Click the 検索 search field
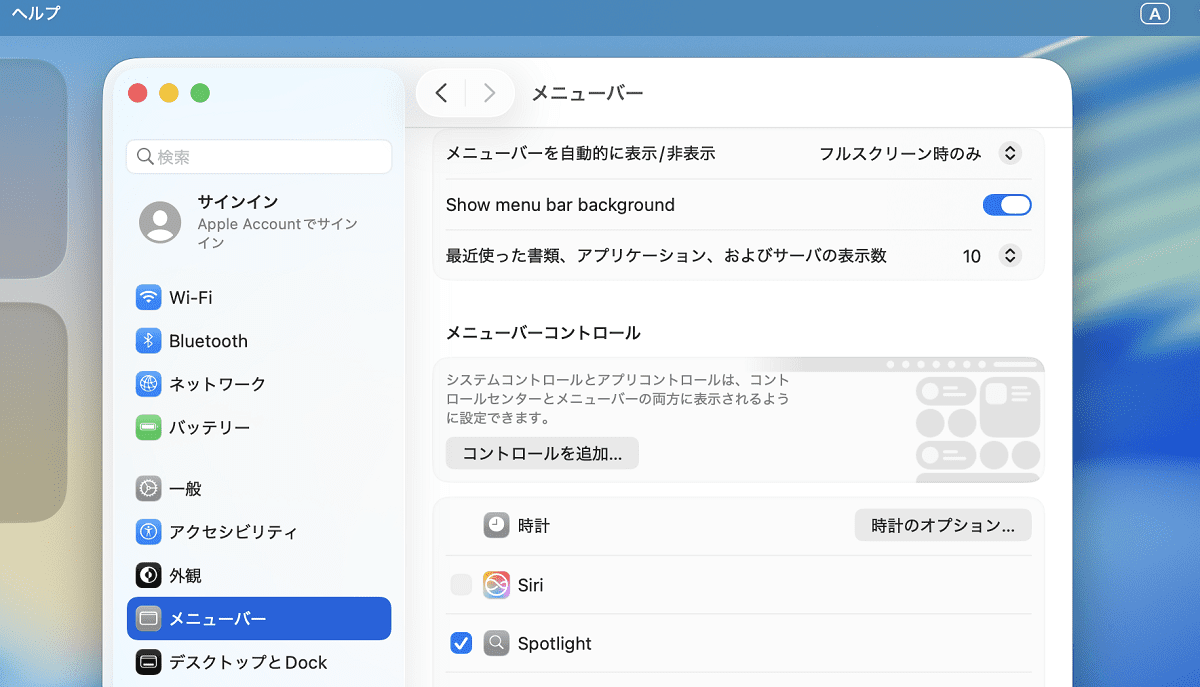The image size is (1200, 687). pyautogui.click(x=259, y=157)
